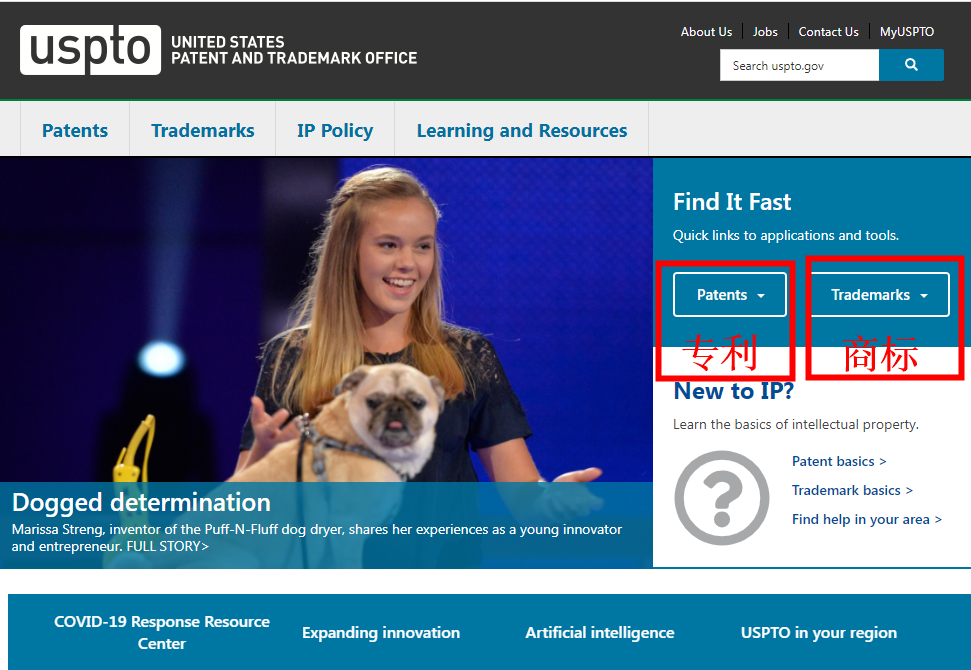
Task: Type in the Search uspto.gov field
Action: [x=798, y=65]
